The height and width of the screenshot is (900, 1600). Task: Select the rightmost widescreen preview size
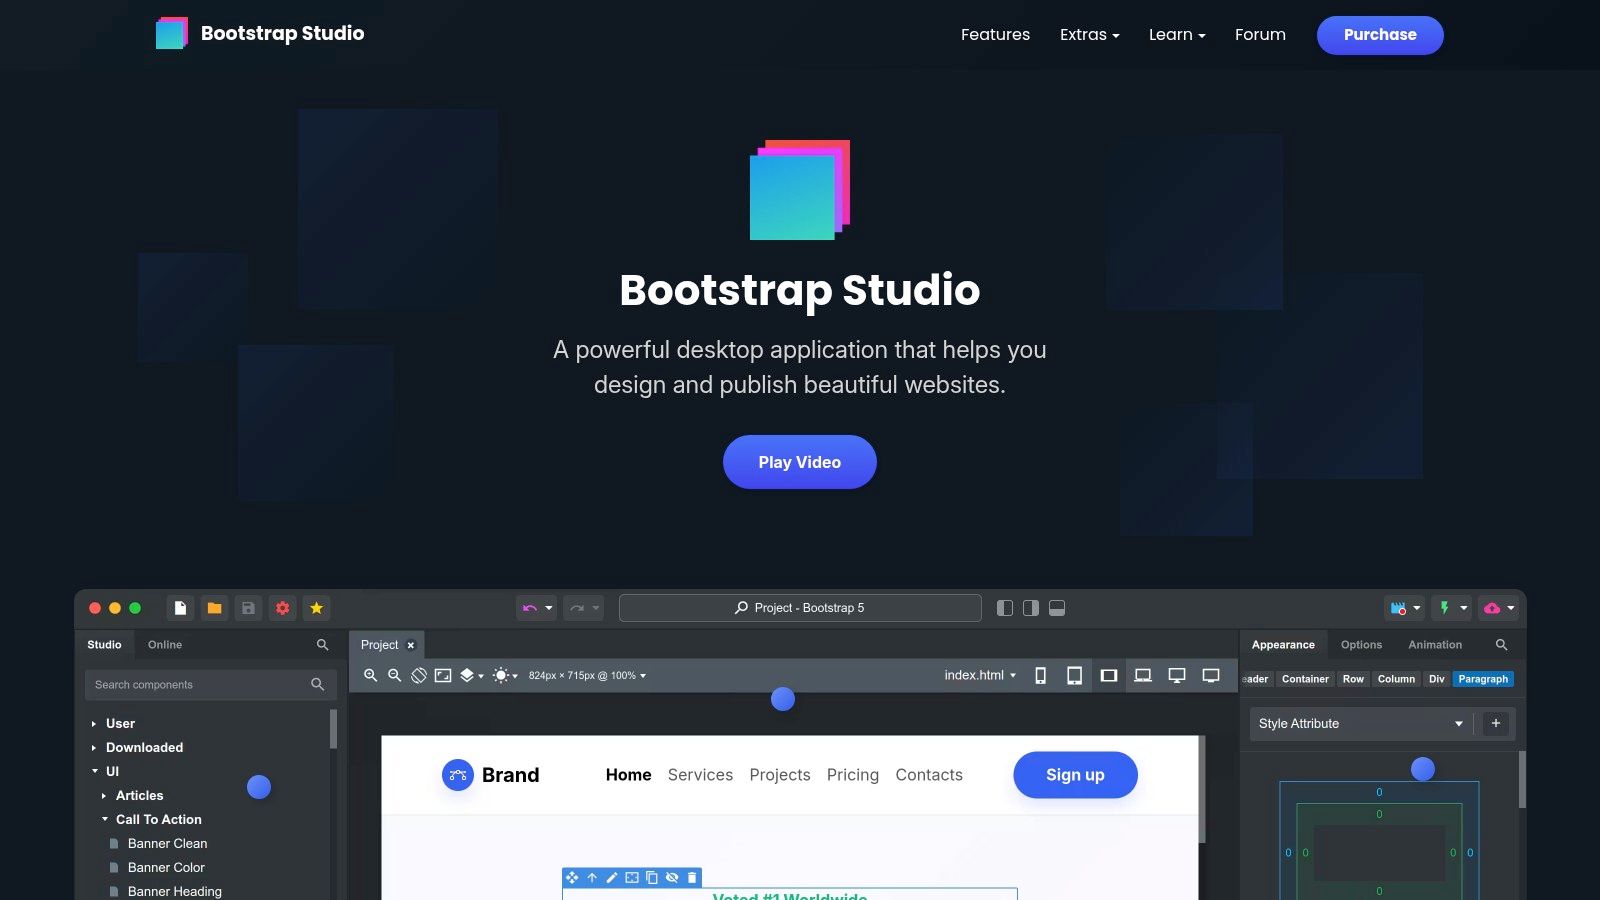tap(1211, 676)
